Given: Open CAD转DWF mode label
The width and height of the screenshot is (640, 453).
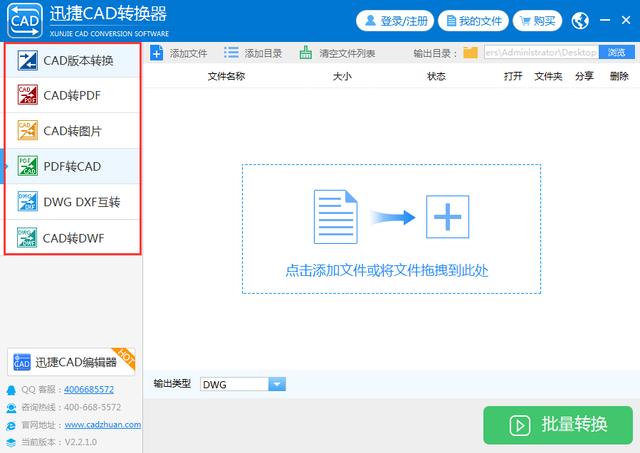Looking at the screenshot, I should coord(73,238).
